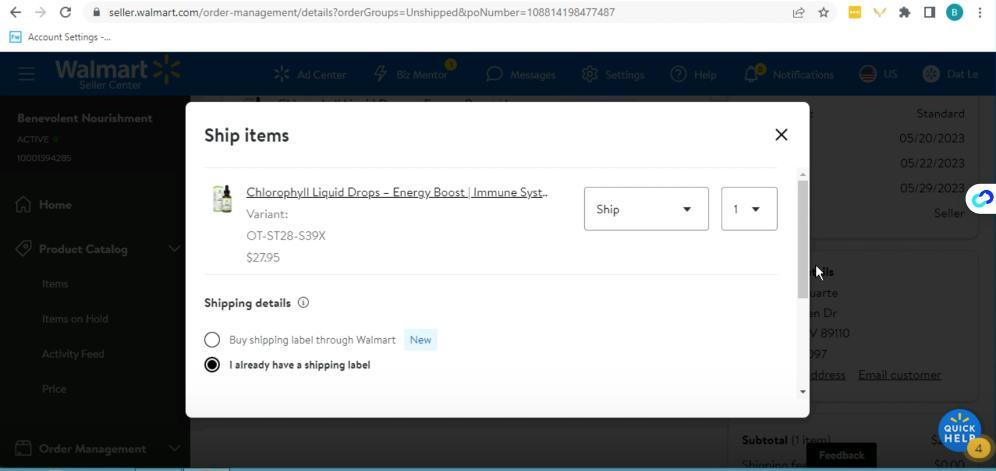Click the browser address bar URL
Image resolution: width=996 pixels, height=471 pixels.
(x=361, y=12)
